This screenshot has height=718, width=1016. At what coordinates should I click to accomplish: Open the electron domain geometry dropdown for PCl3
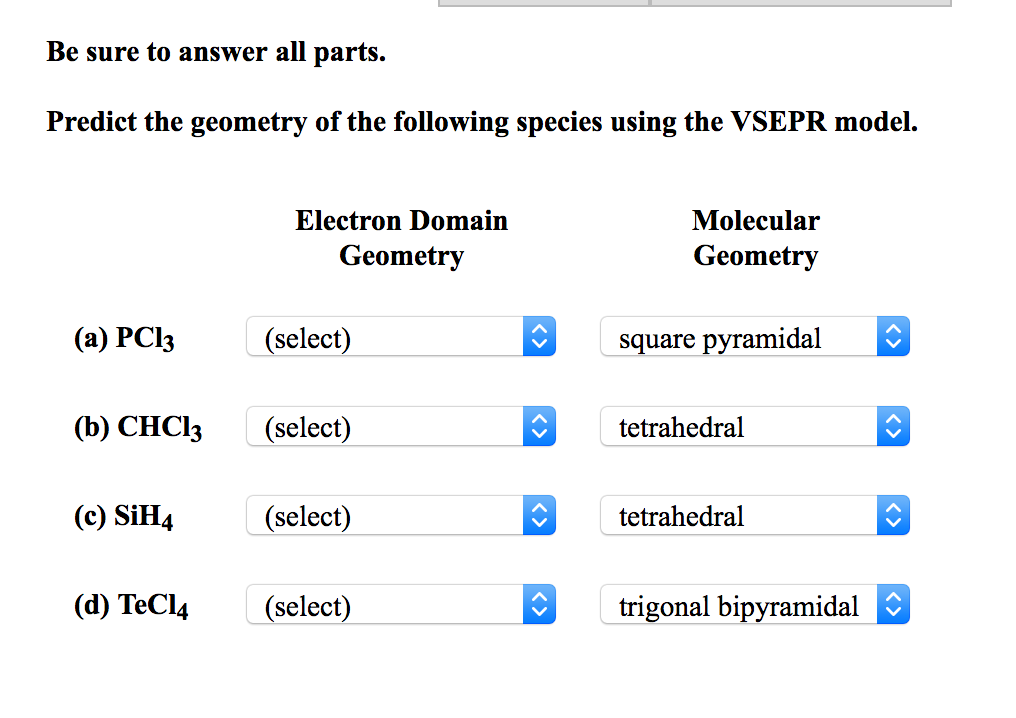click(x=390, y=336)
